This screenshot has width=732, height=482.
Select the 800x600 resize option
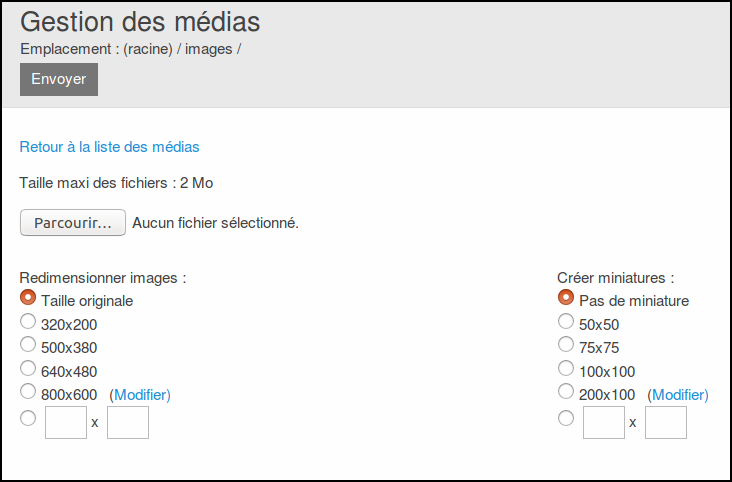click(x=28, y=392)
